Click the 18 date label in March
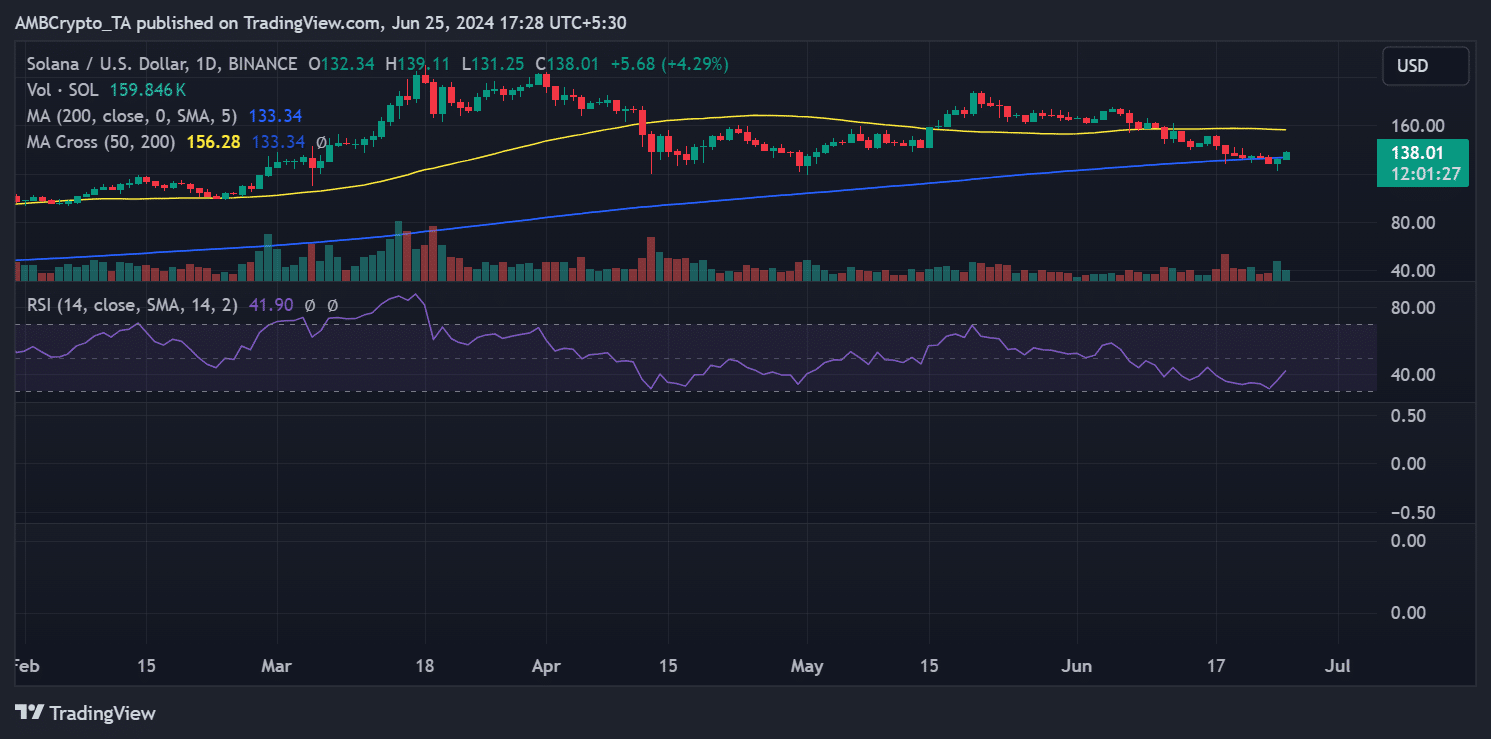The image size is (1491, 739). pos(425,666)
